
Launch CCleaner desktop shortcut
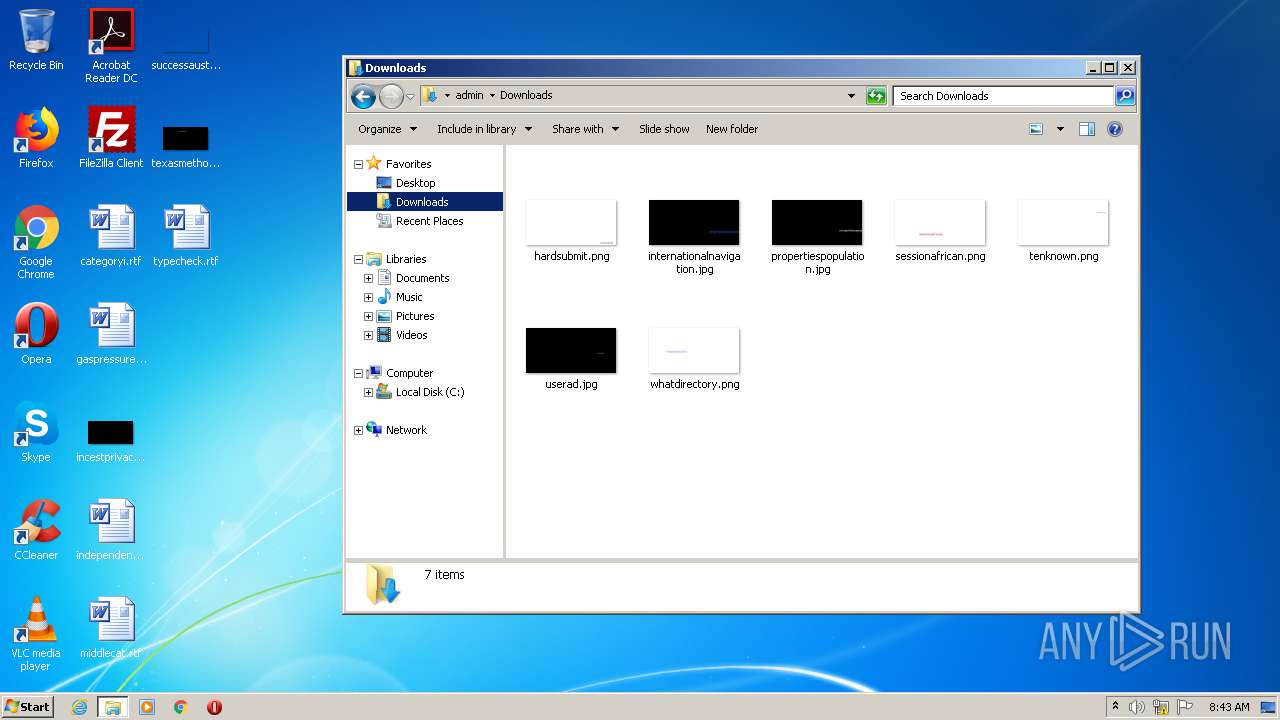pos(36,529)
